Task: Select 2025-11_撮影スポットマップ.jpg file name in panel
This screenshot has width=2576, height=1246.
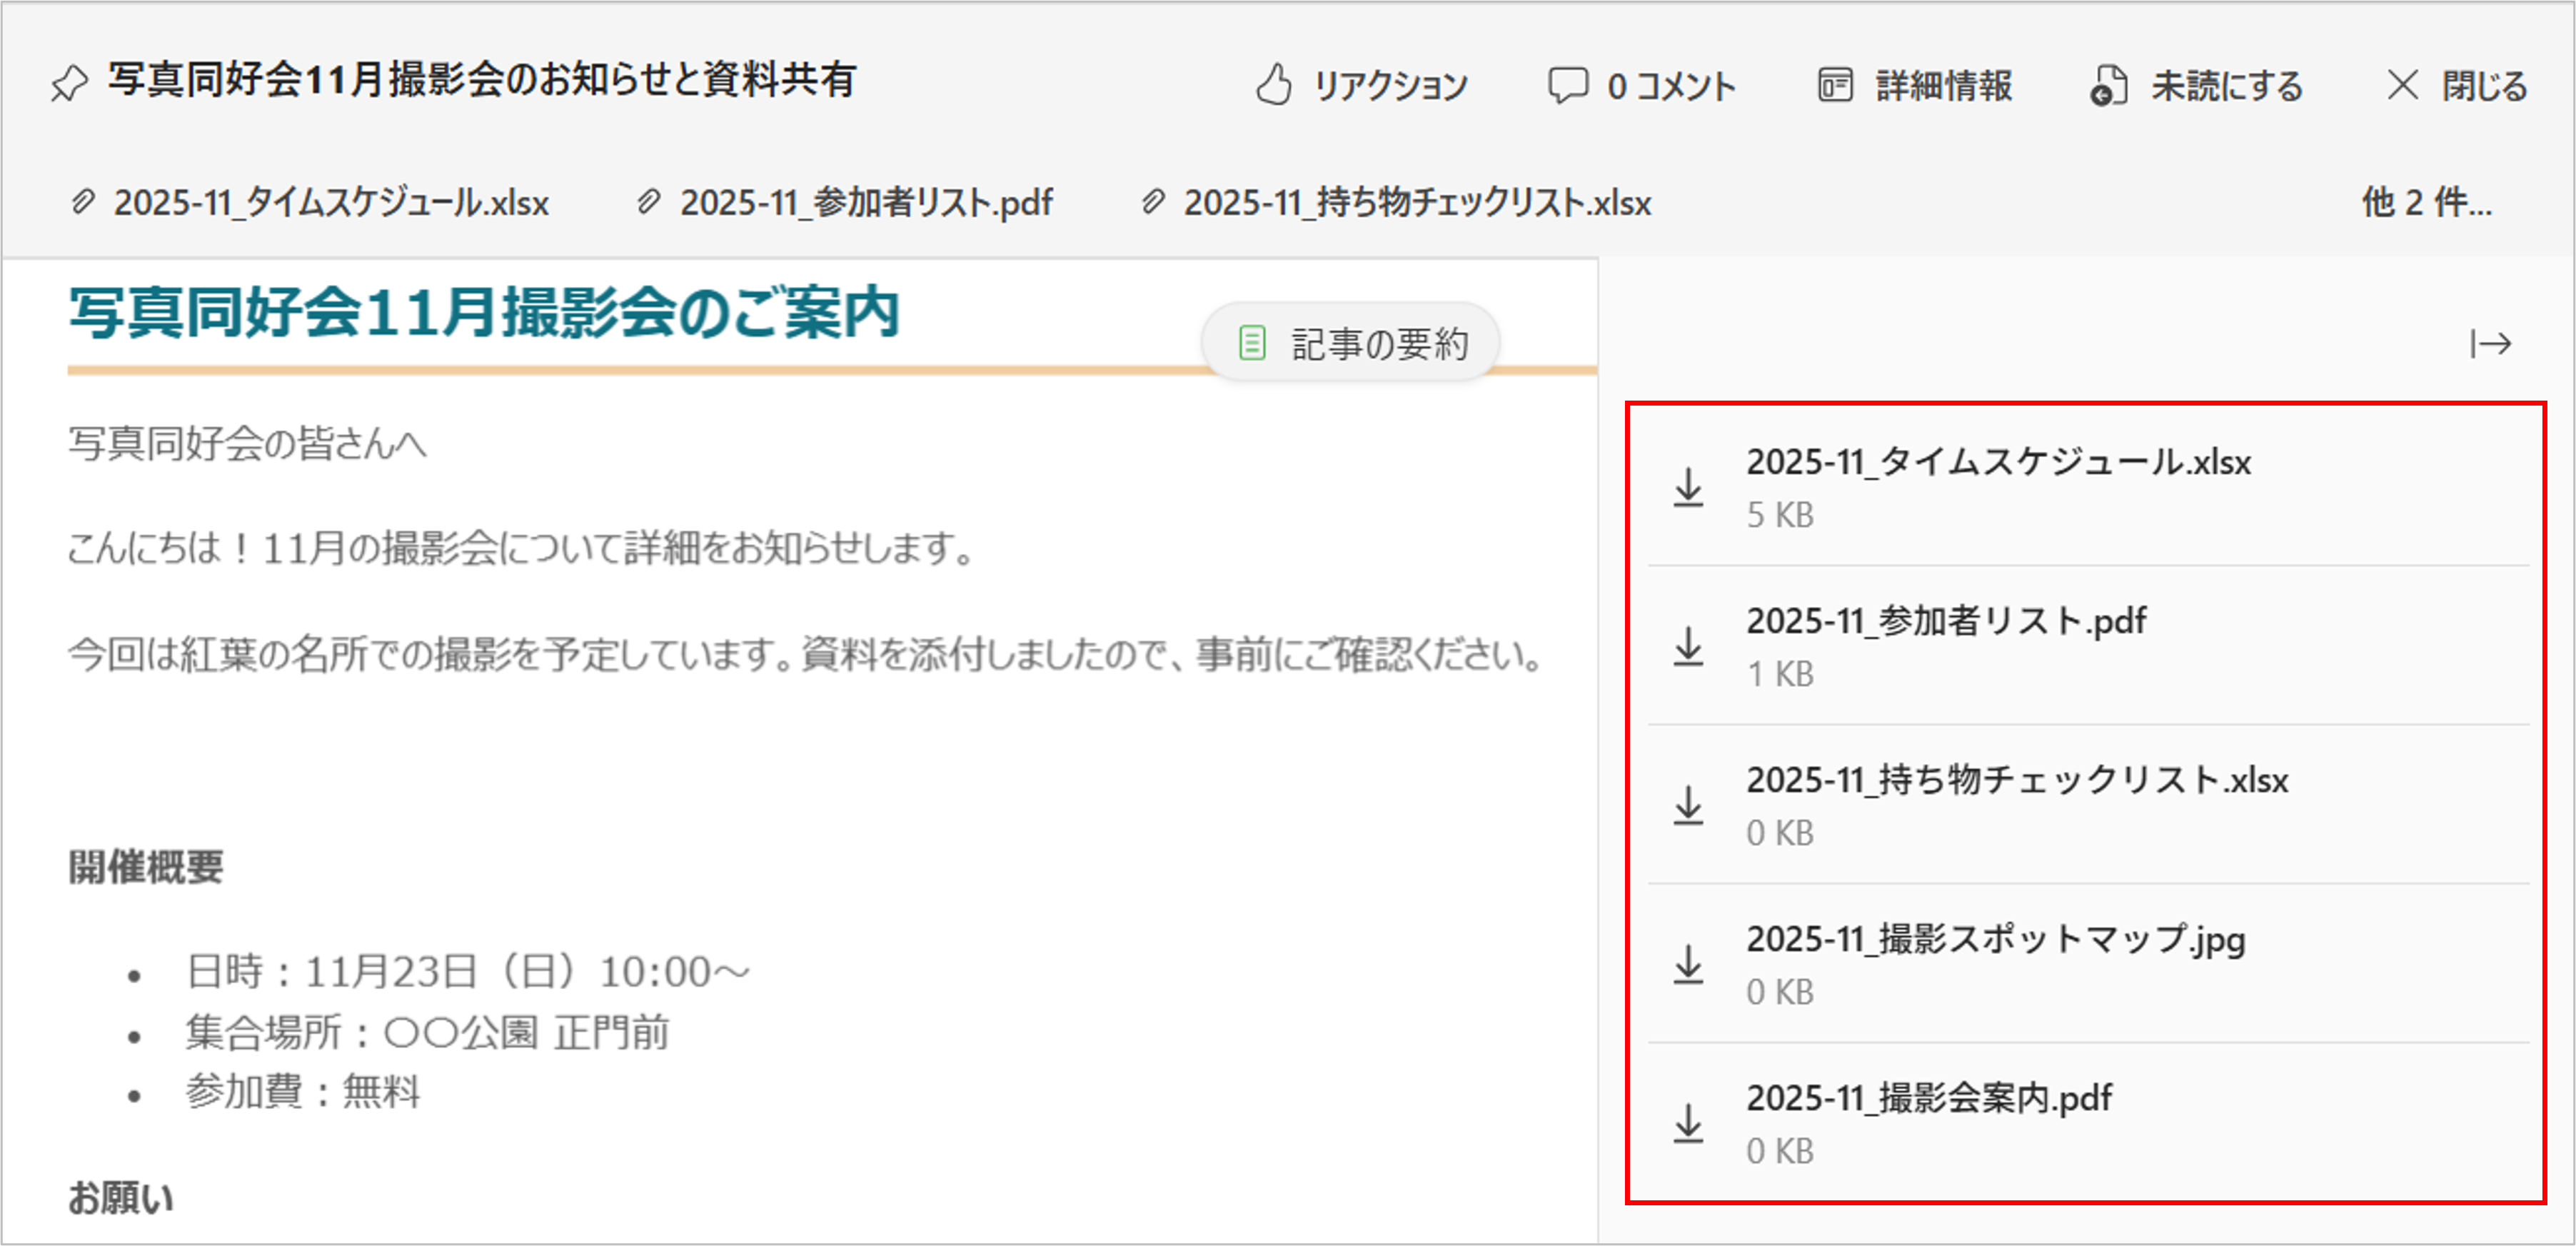Action: 1995,939
